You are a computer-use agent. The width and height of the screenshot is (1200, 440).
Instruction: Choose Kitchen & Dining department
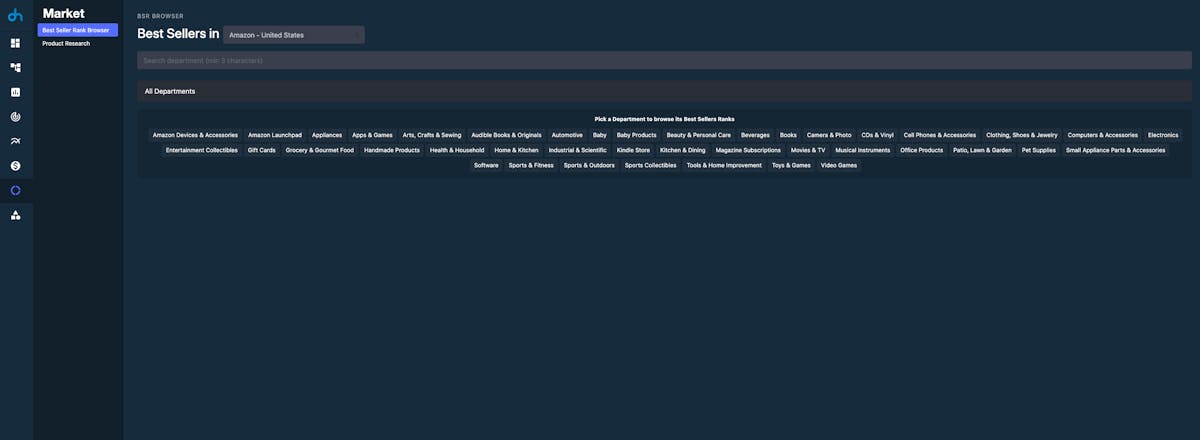coord(683,150)
